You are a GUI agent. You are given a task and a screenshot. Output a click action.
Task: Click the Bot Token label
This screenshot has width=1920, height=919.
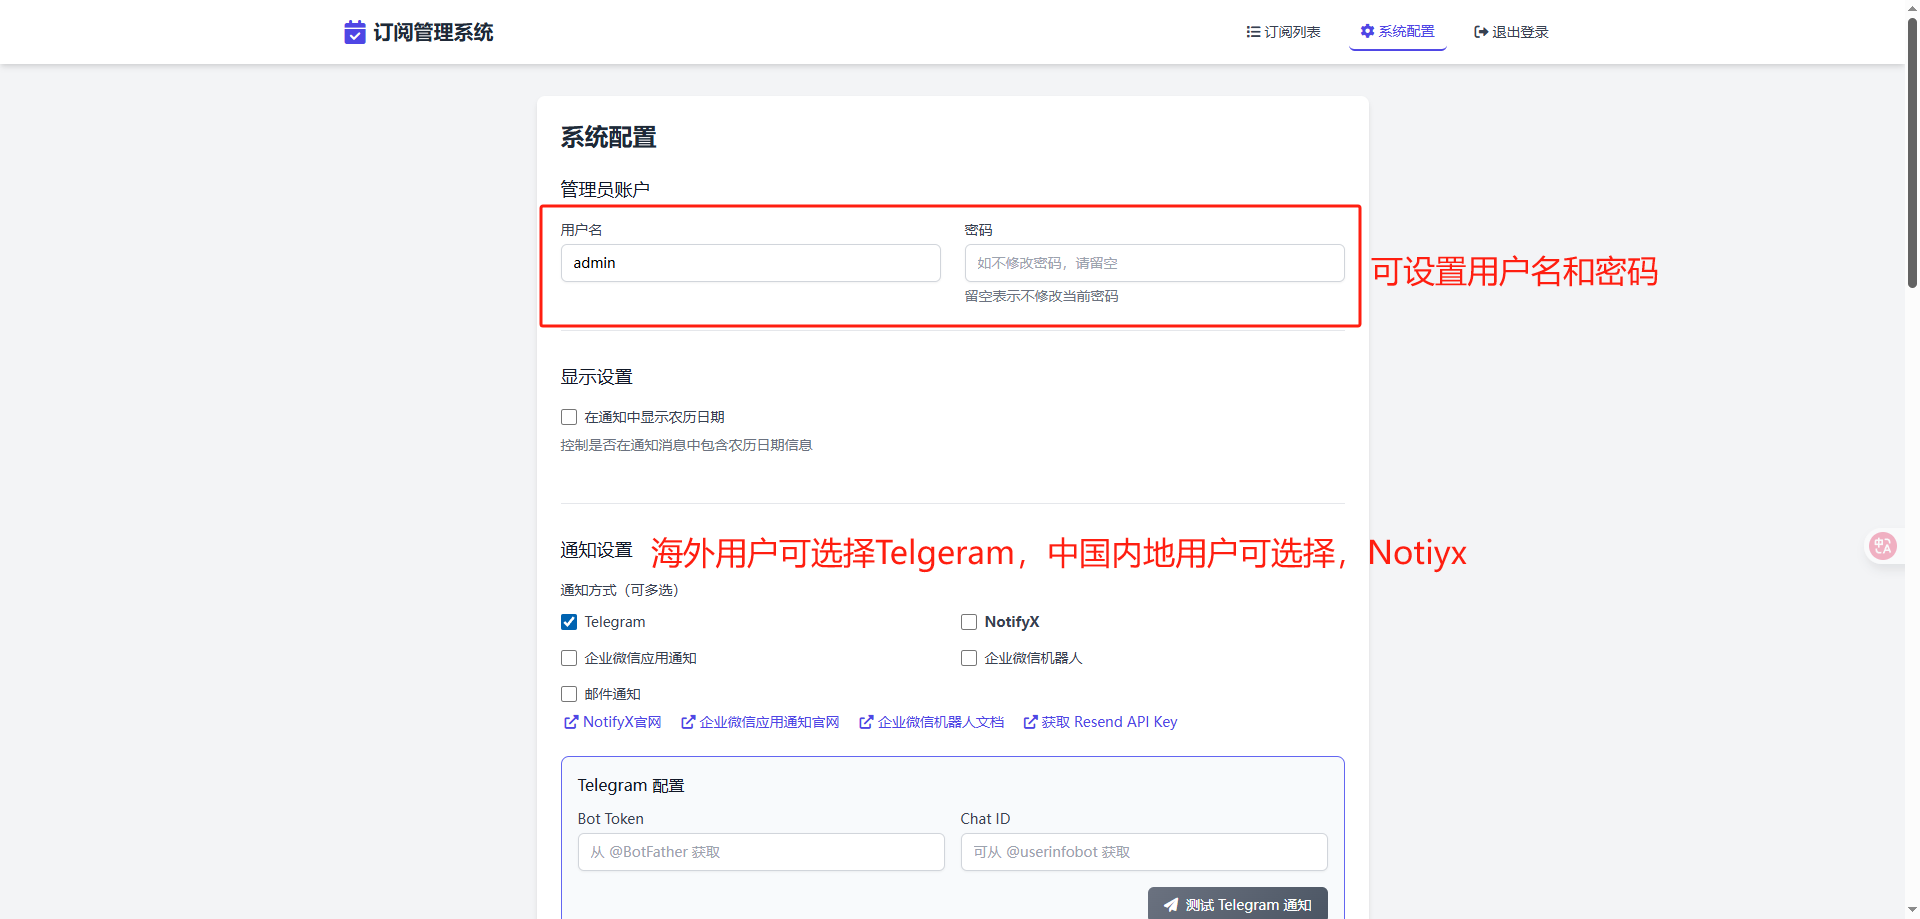(x=611, y=819)
